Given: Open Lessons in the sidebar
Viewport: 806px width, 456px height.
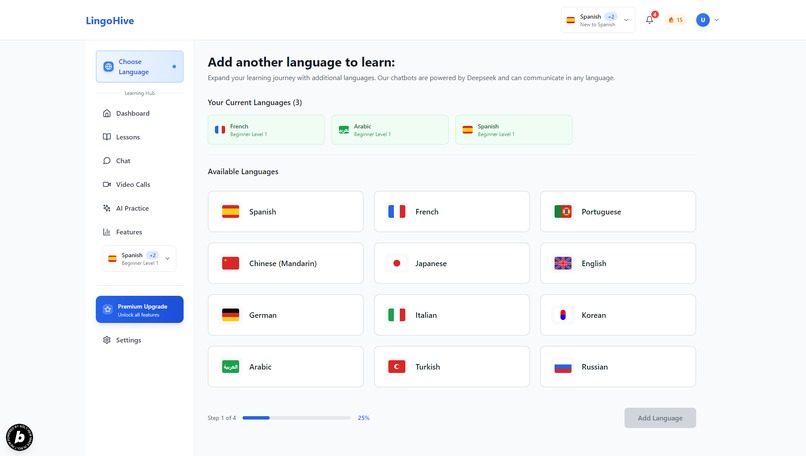Looking at the screenshot, I should coord(139,137).
